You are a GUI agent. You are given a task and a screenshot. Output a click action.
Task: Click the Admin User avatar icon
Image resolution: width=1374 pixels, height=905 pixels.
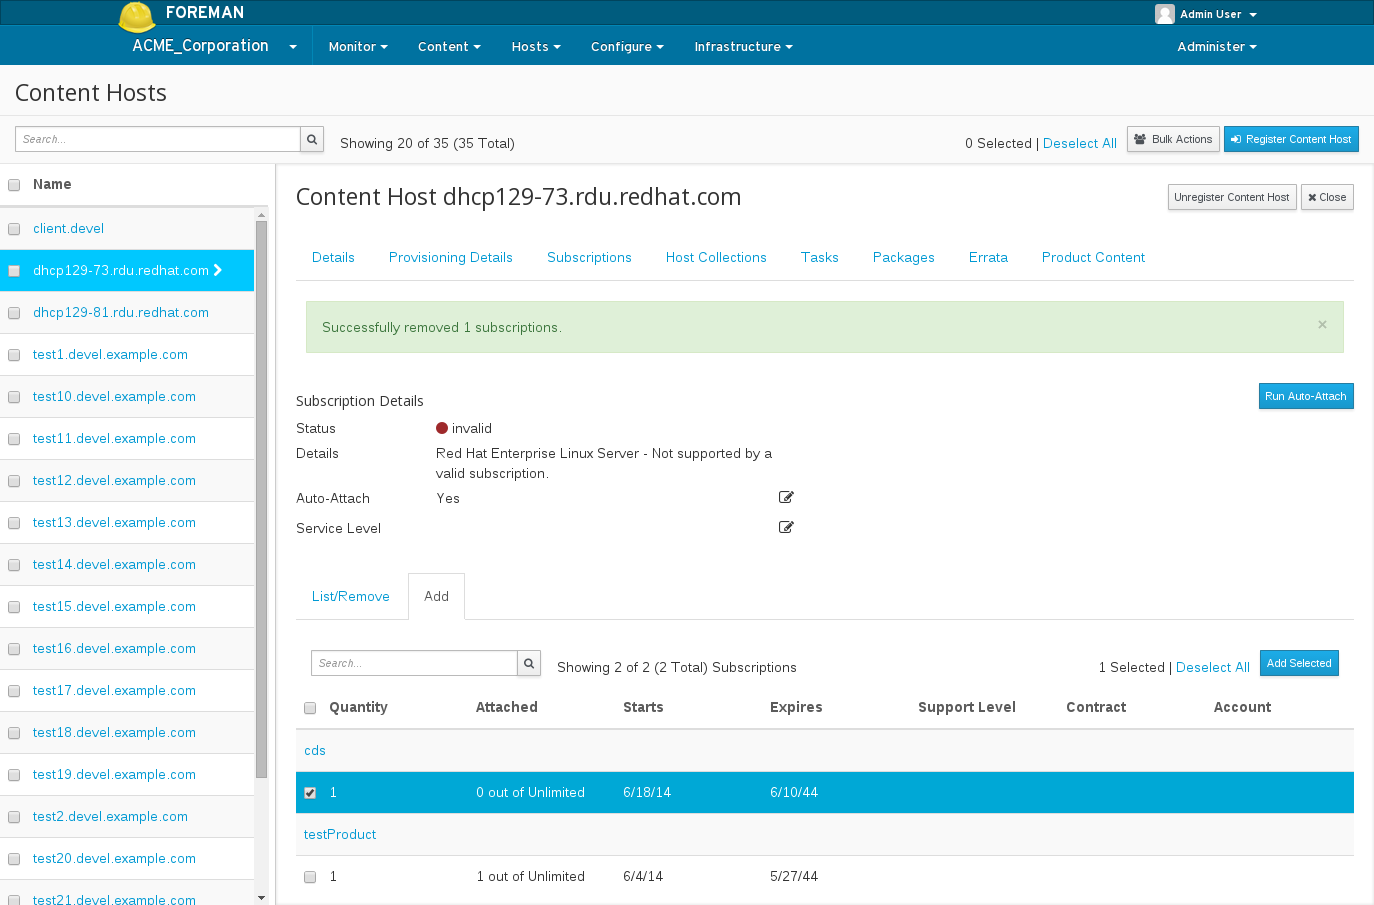1164,14
